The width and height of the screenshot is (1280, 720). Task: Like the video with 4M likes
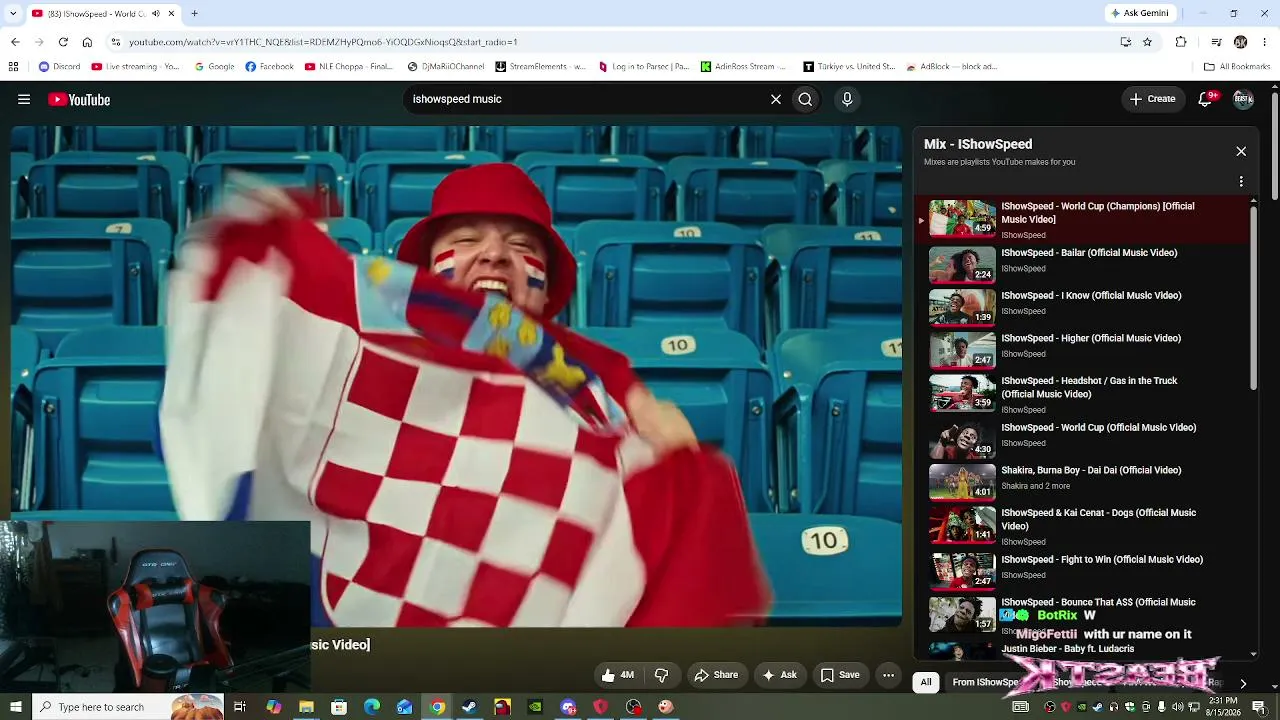(617, 675)
